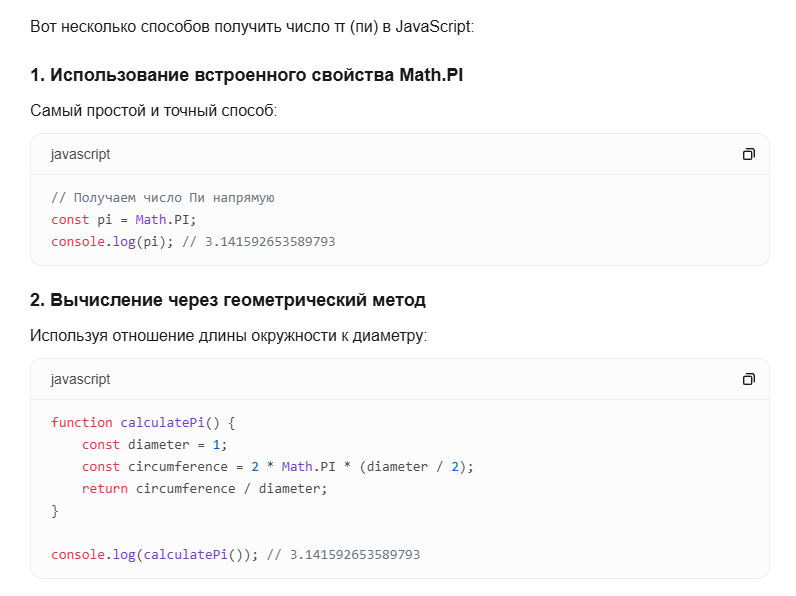Screen dimensions: 796x596
Task: Click the closing brace of calculatePi function
Action: (x=55, y=510)
